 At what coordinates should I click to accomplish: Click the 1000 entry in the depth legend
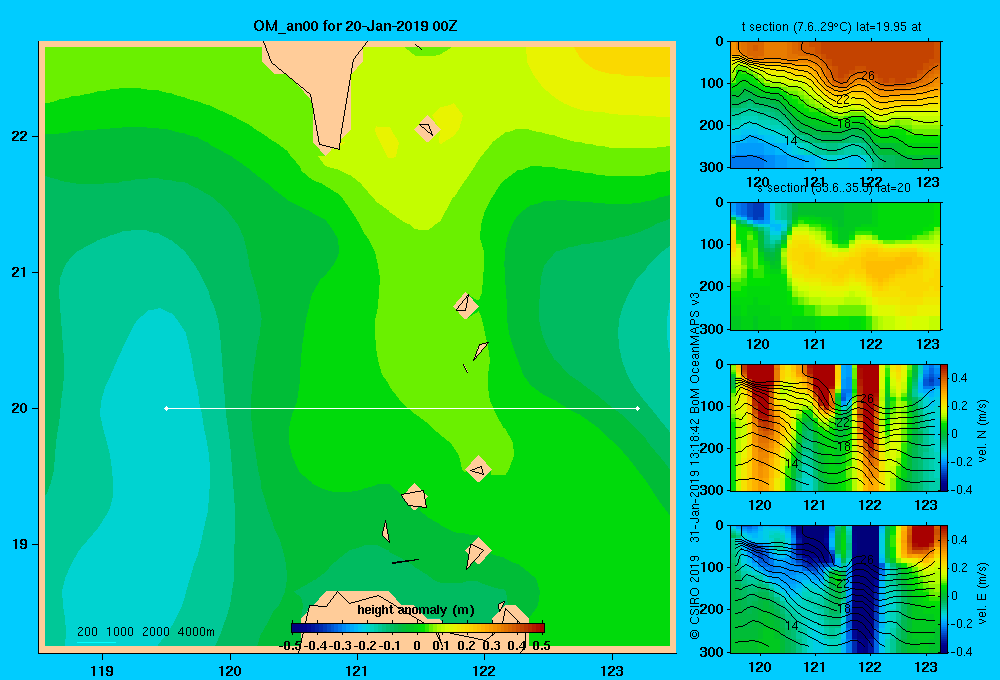pyautogui.click(x=120, y=632)
